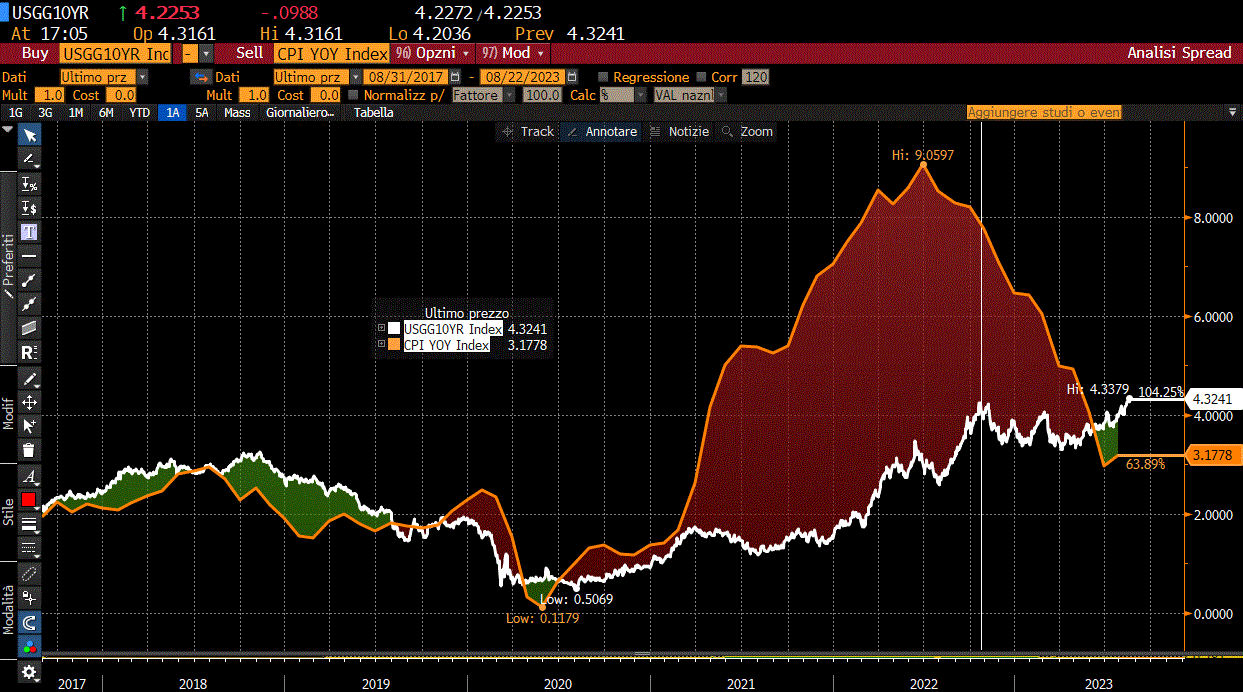
Task: Open the calendar icon beside 08/31/2017
Action: point(455,77)
